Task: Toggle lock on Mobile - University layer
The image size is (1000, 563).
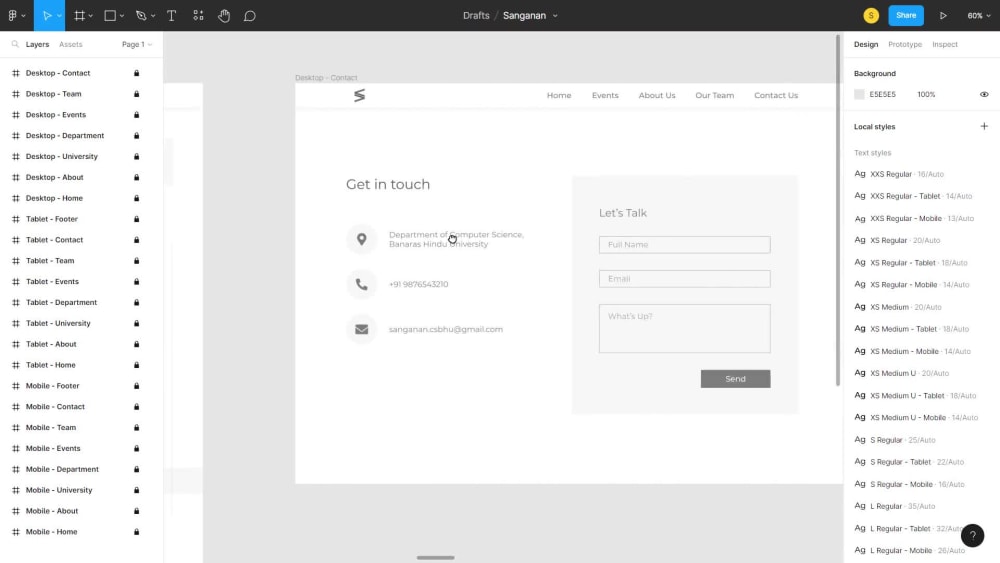Action: tap(136, 490)
